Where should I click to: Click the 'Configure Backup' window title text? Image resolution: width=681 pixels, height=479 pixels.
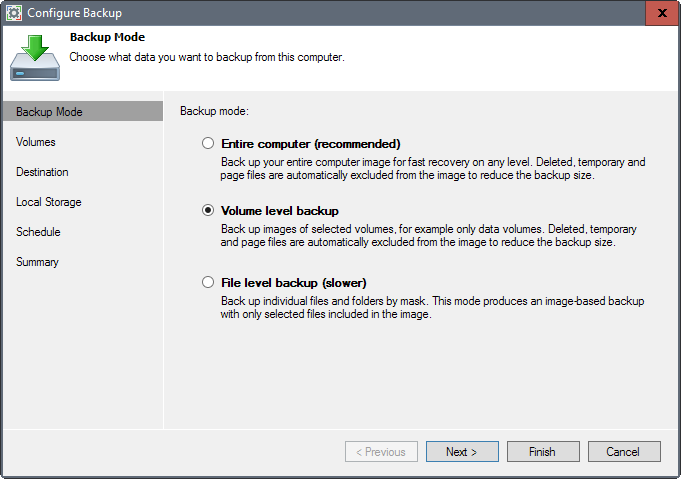(x=74, y=13)
